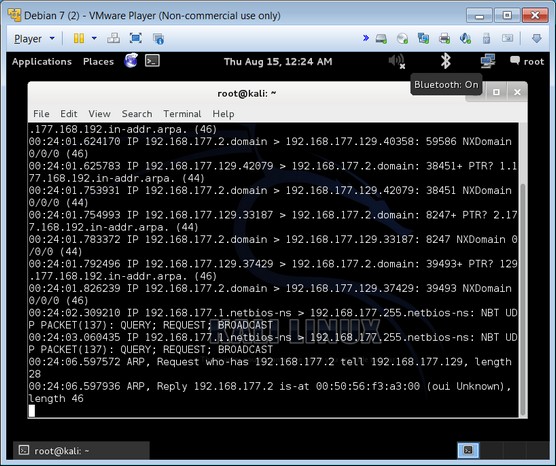Screen dimensions: 556x466
Task: Click the hard disk device icon
Action: (381, 39)
